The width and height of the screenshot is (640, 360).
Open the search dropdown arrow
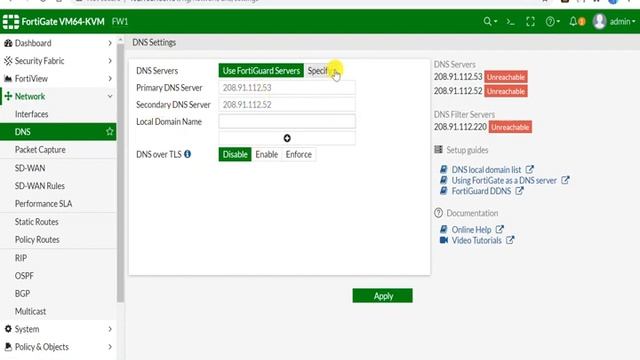[x=496, y=22]
